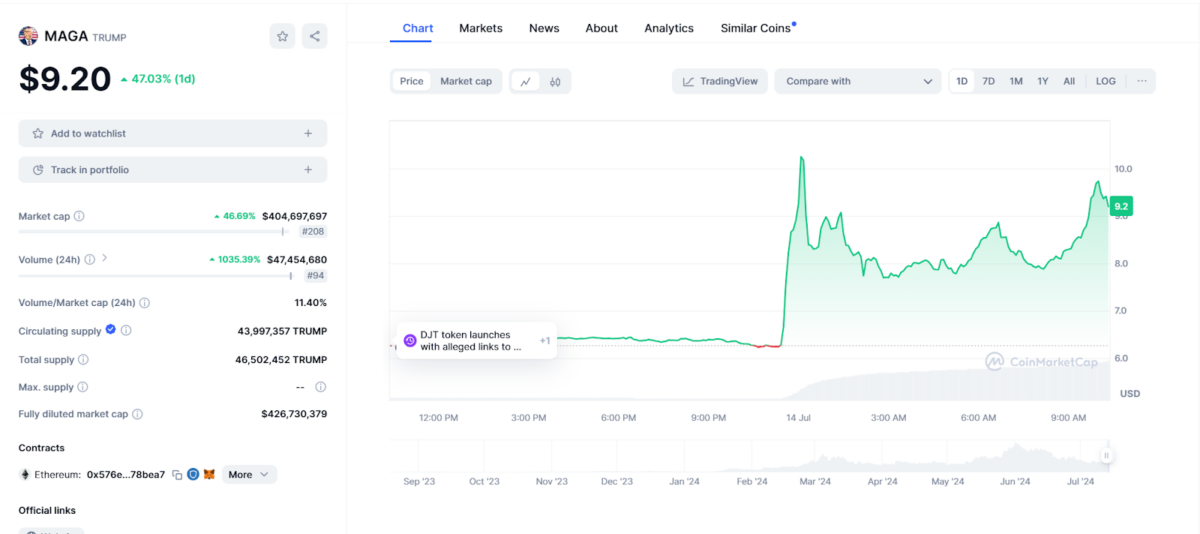Click Circulating supply verified badge
Viewport: 1200px width, 534px height.
coord(111,330)
